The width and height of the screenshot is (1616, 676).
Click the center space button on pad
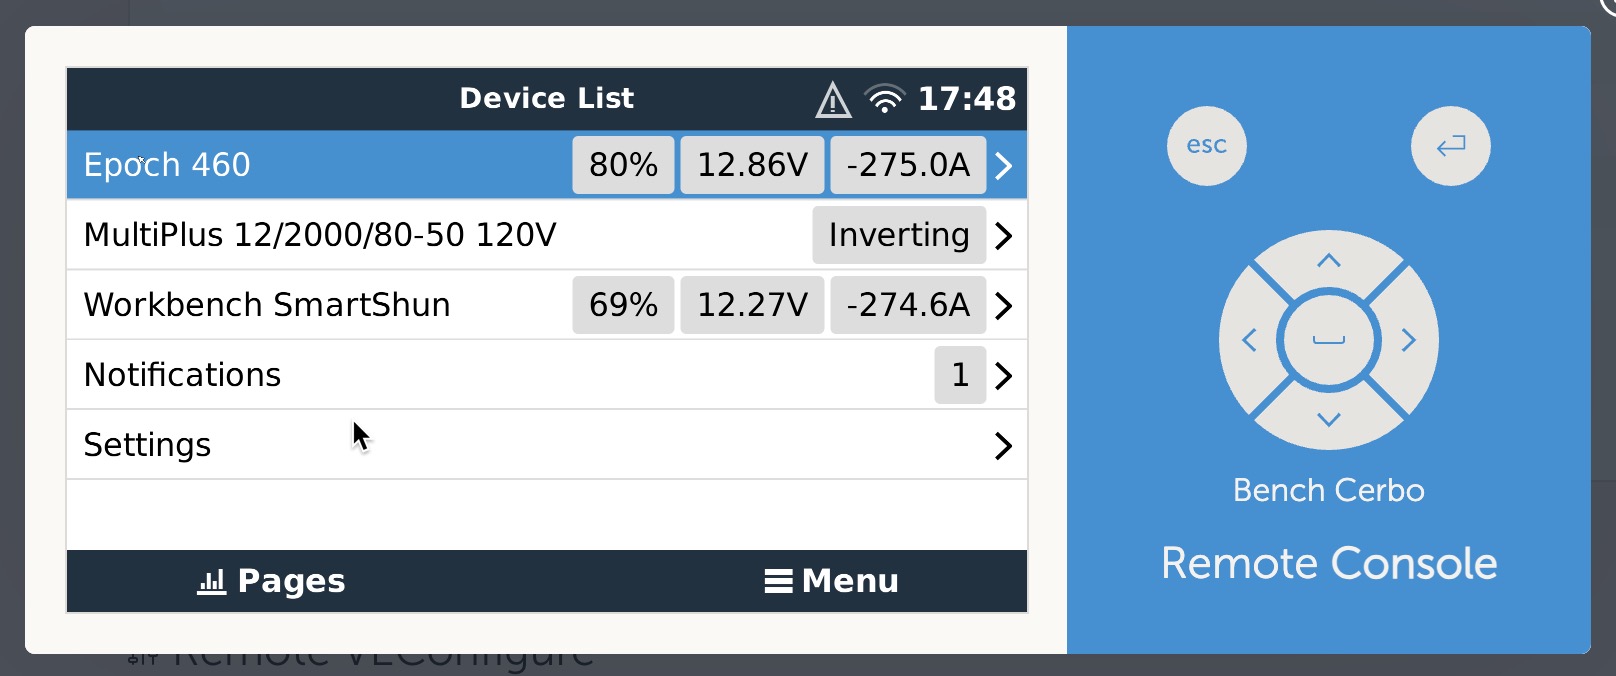click(x=1328, y=340)
